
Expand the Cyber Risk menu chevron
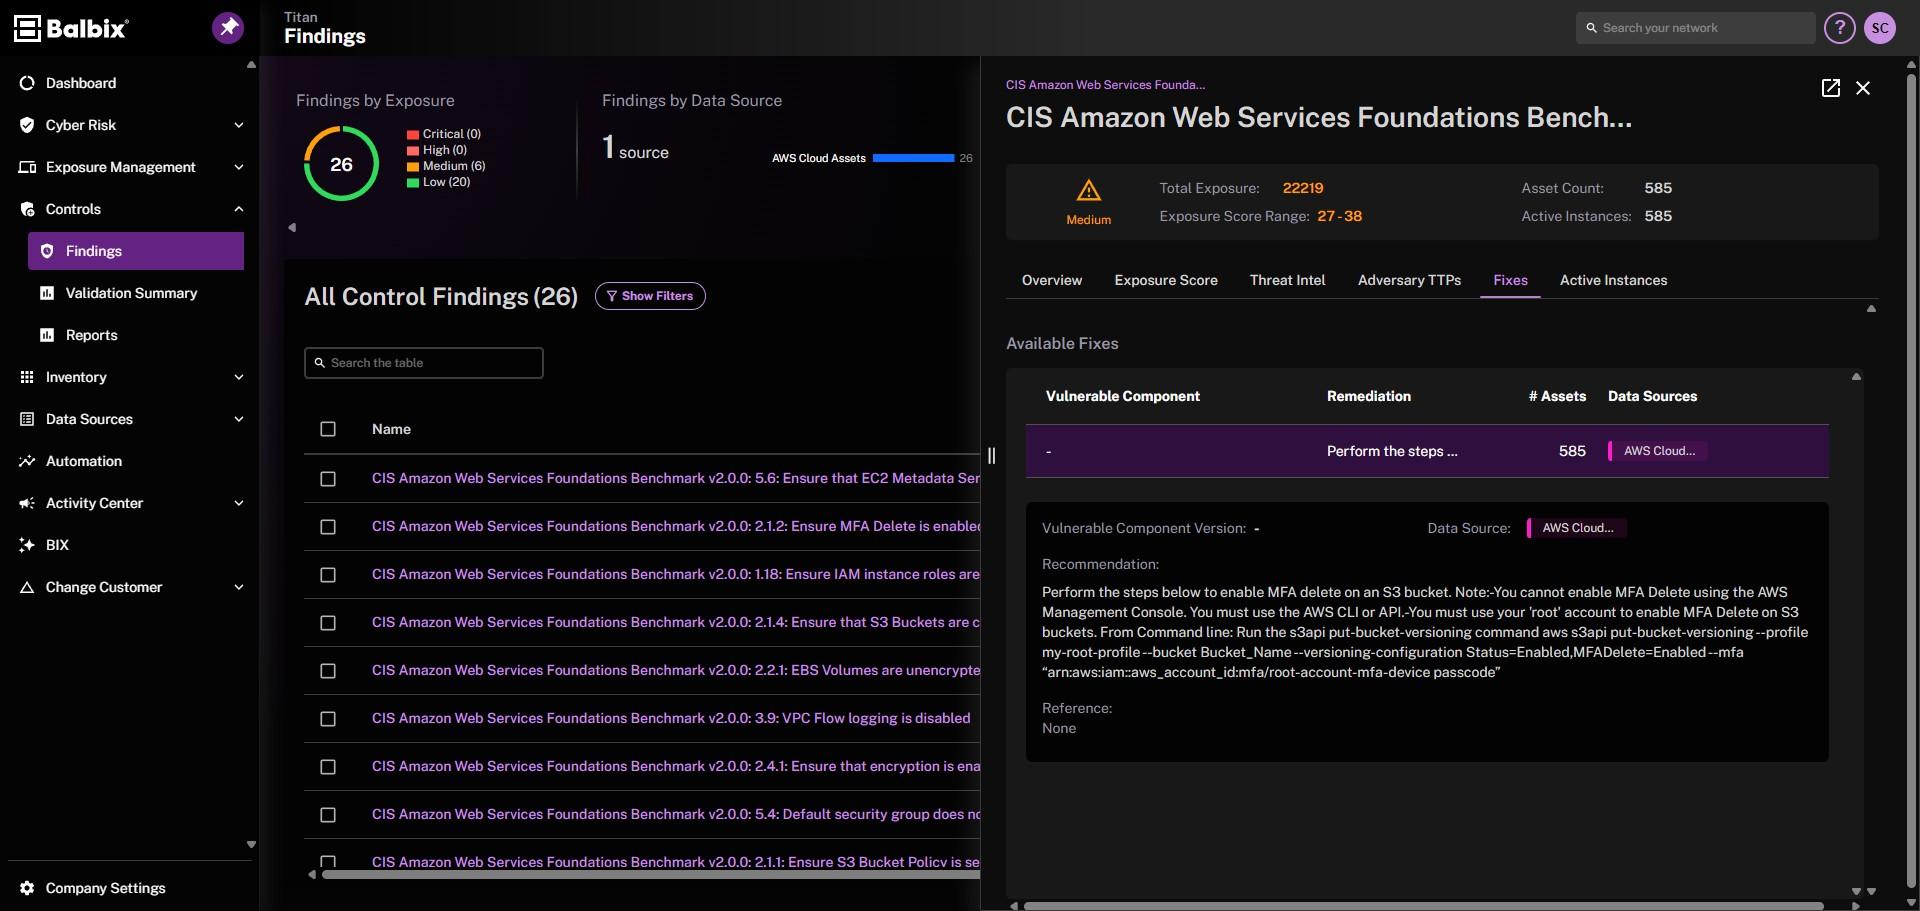pyautogui.click(x=238, y=125)
